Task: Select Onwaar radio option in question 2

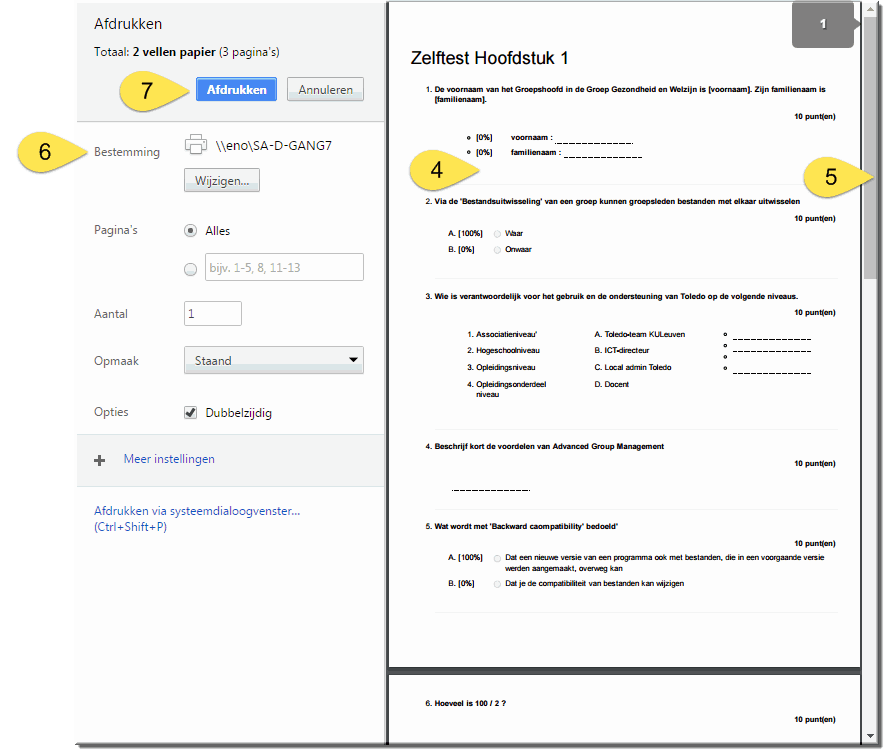Action: pyautogui.click(x=497, y=250)
